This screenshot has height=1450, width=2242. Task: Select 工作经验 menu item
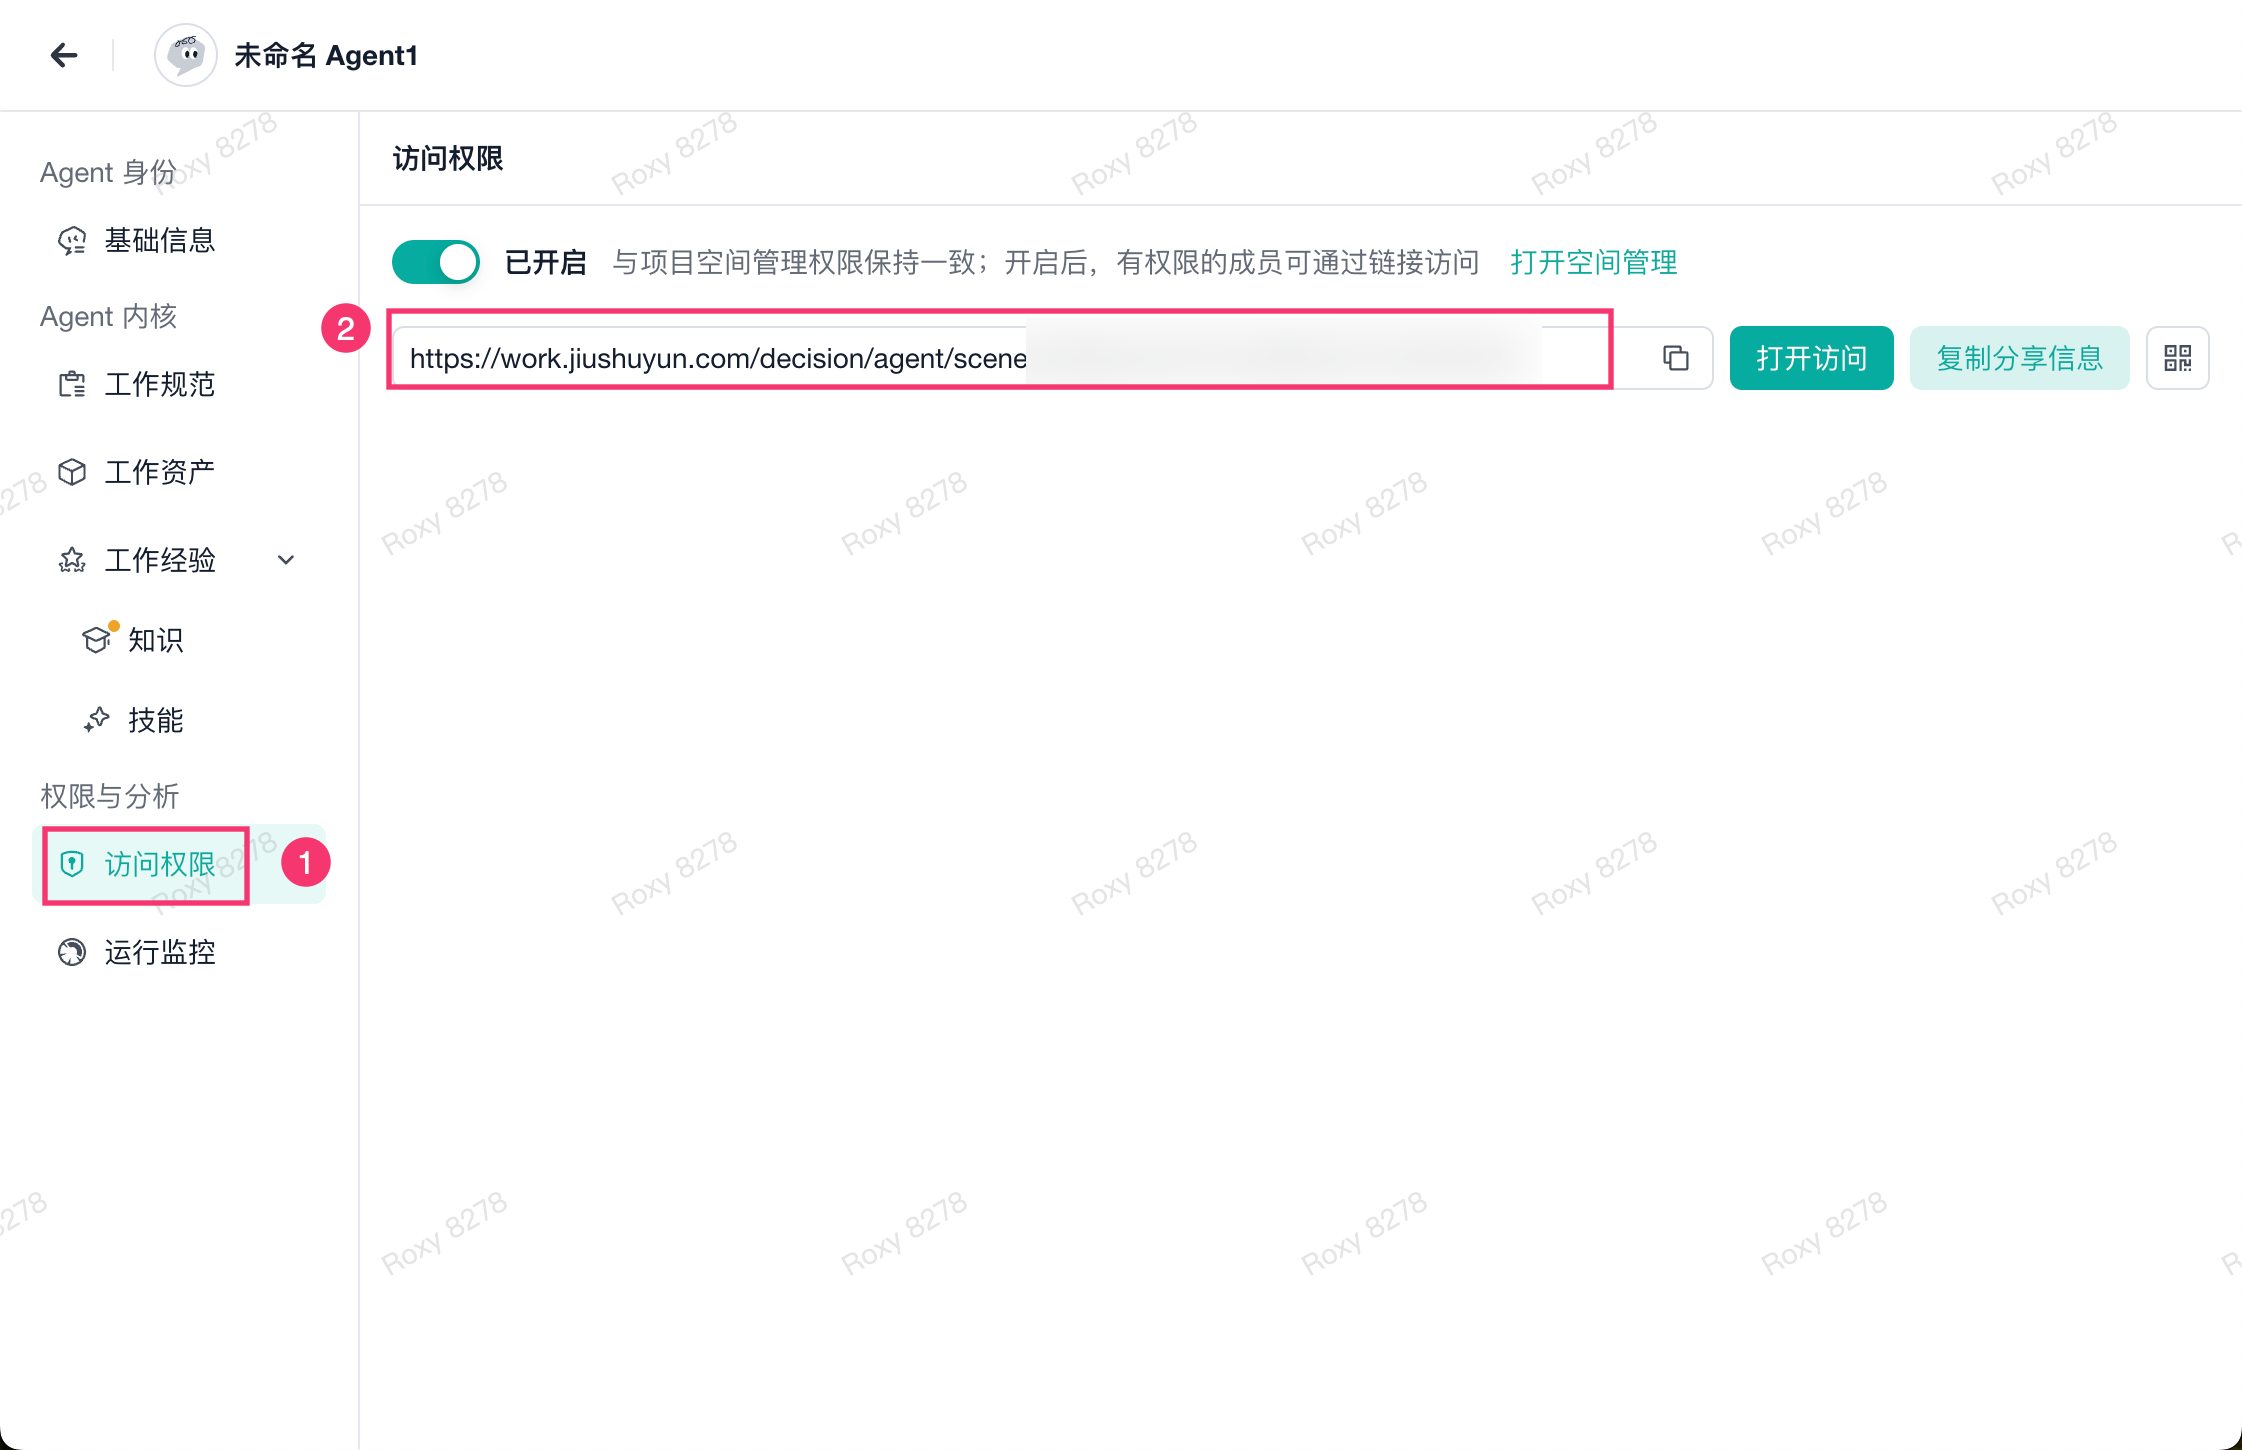point(180,560)
